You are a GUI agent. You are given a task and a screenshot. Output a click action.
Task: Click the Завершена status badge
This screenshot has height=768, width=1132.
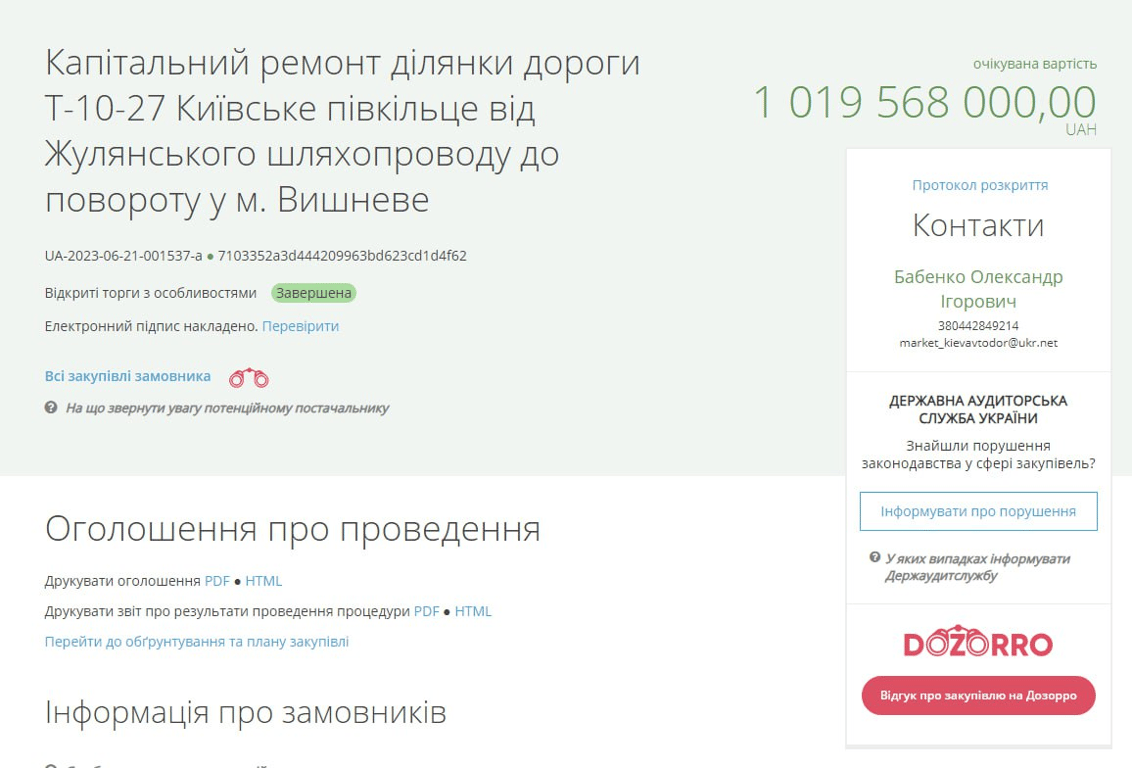point(314,293)
